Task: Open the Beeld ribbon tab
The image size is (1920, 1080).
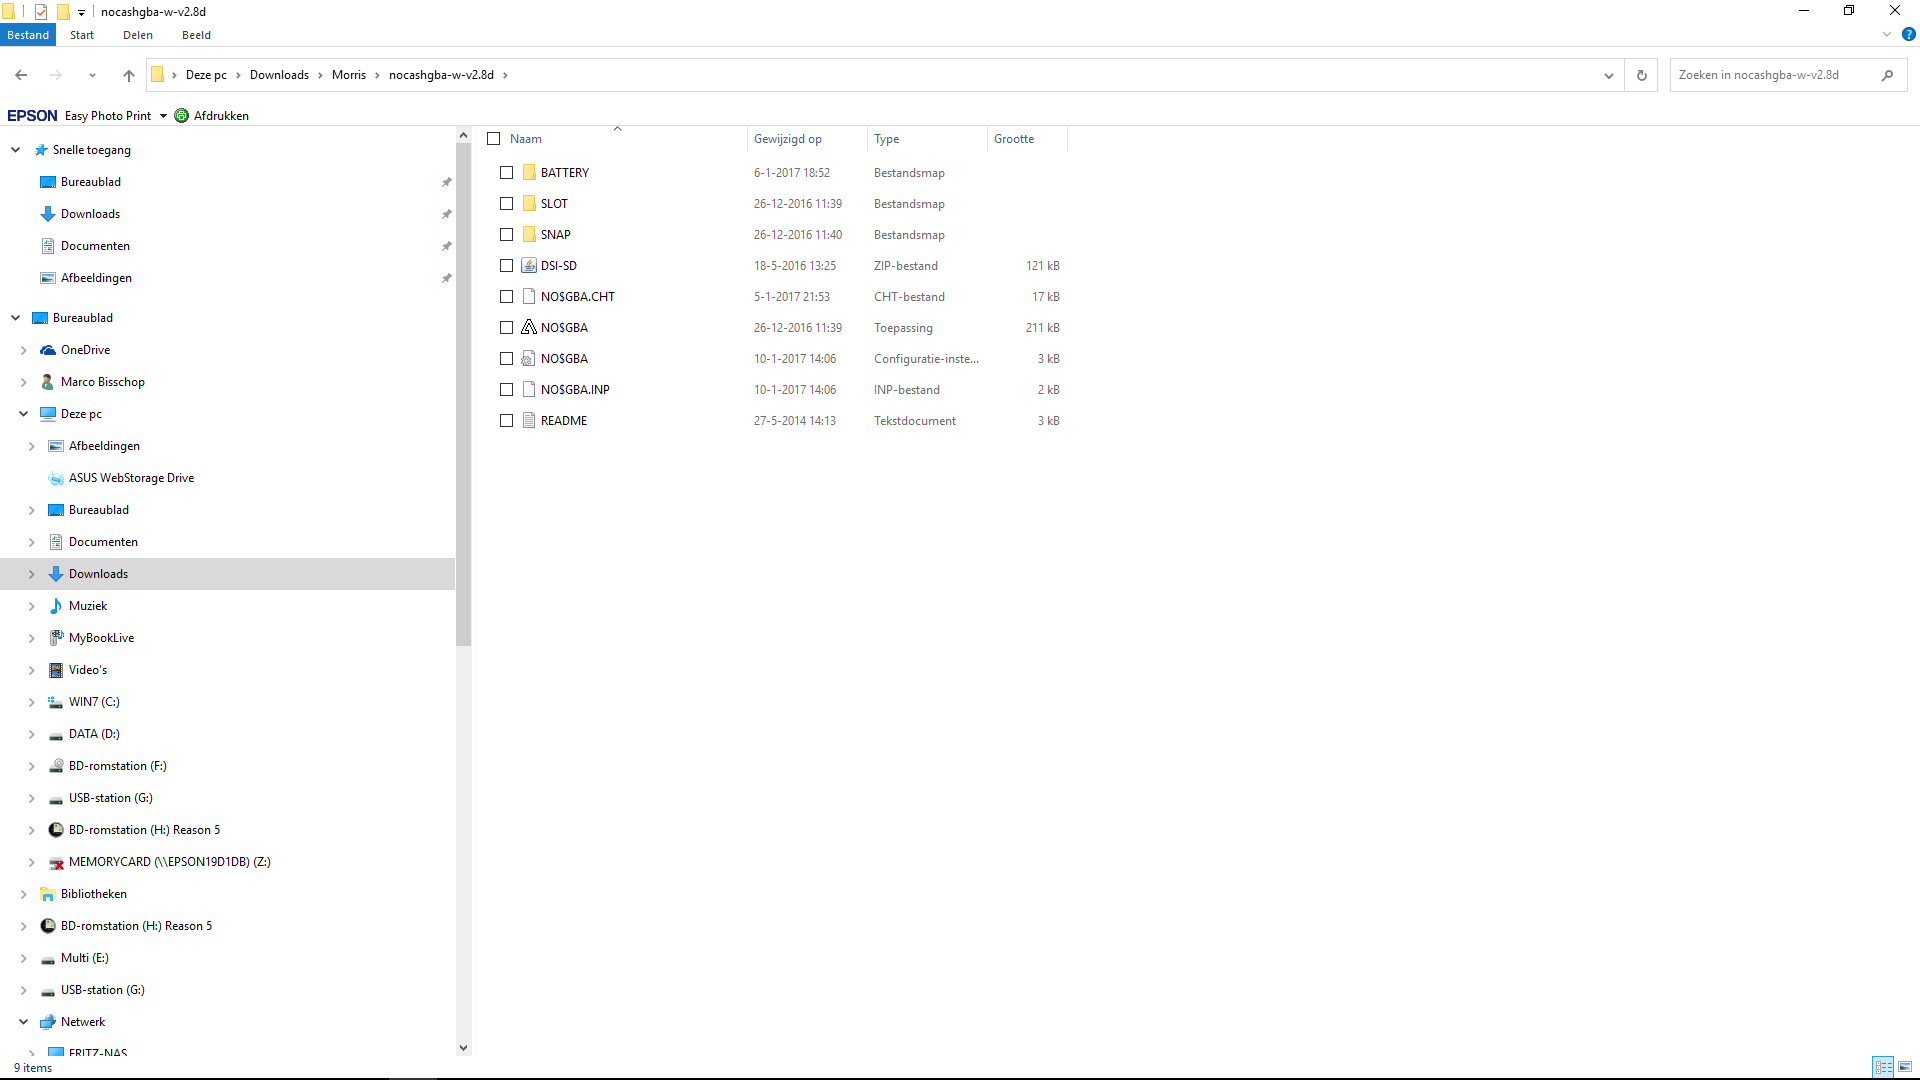Action: 196,35
